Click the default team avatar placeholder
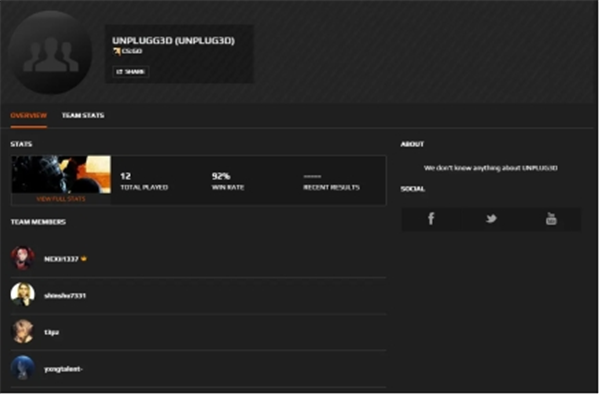600x395 pixels. point(50,52)
